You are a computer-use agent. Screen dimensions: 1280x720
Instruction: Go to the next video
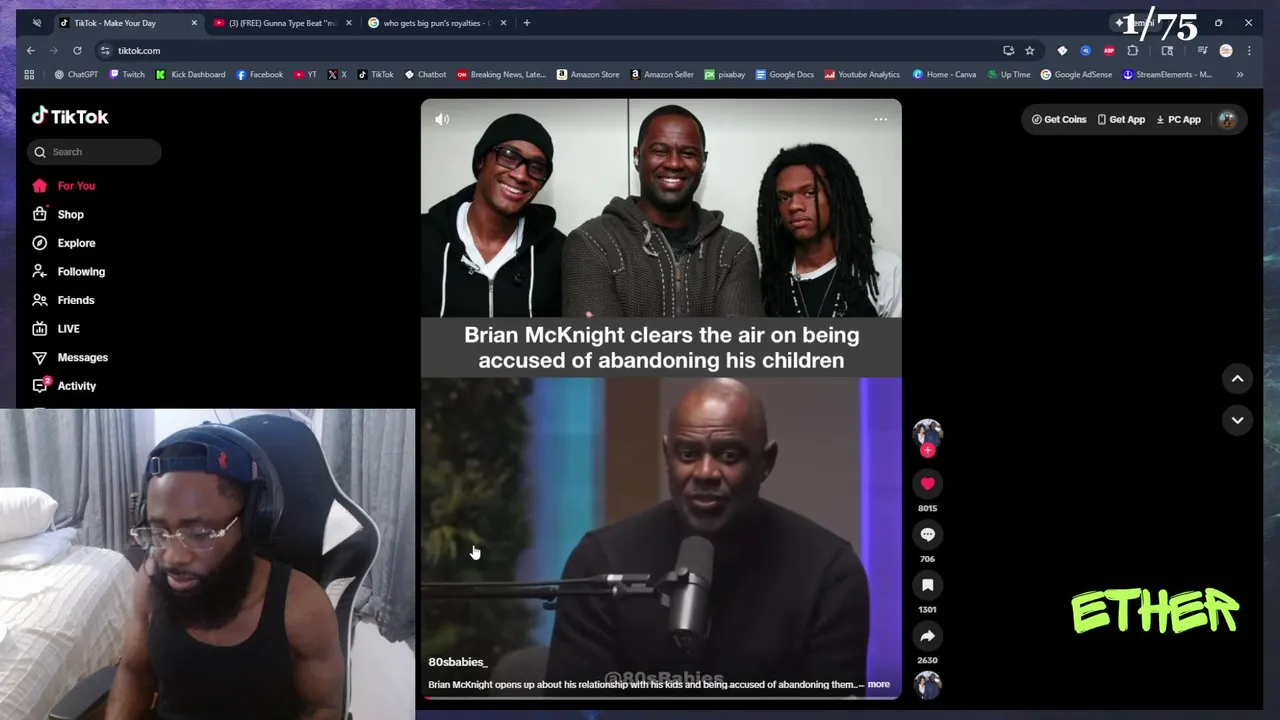[x=1237, y=421]
